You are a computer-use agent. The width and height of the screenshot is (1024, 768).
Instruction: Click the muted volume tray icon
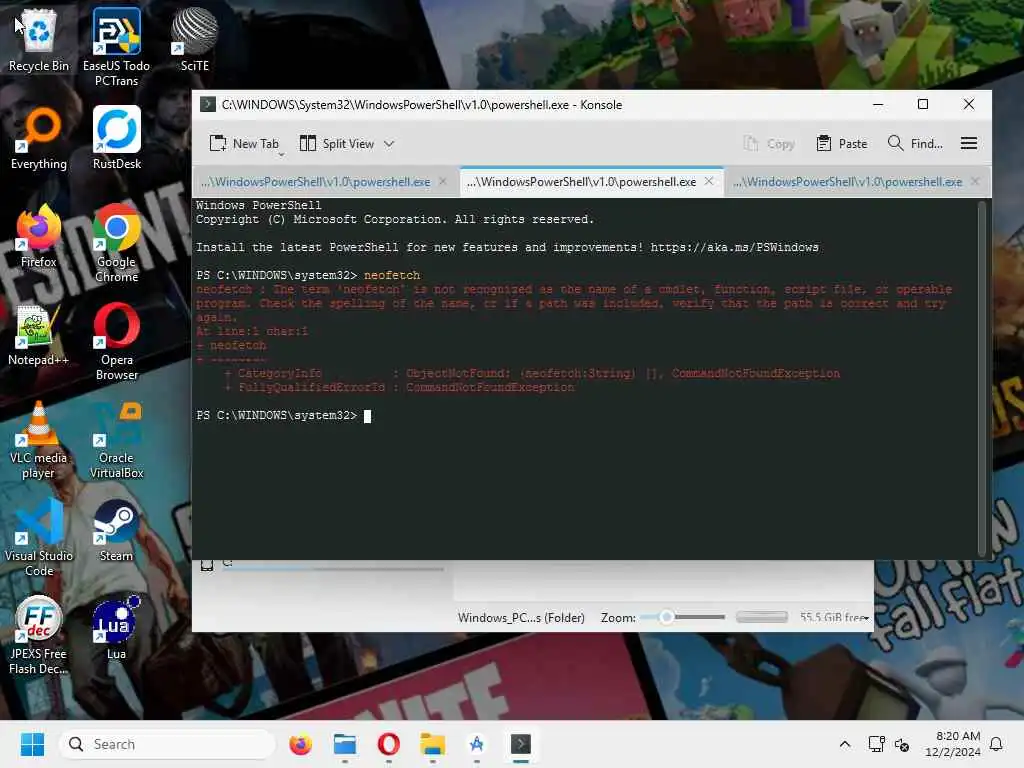point(902,744)
